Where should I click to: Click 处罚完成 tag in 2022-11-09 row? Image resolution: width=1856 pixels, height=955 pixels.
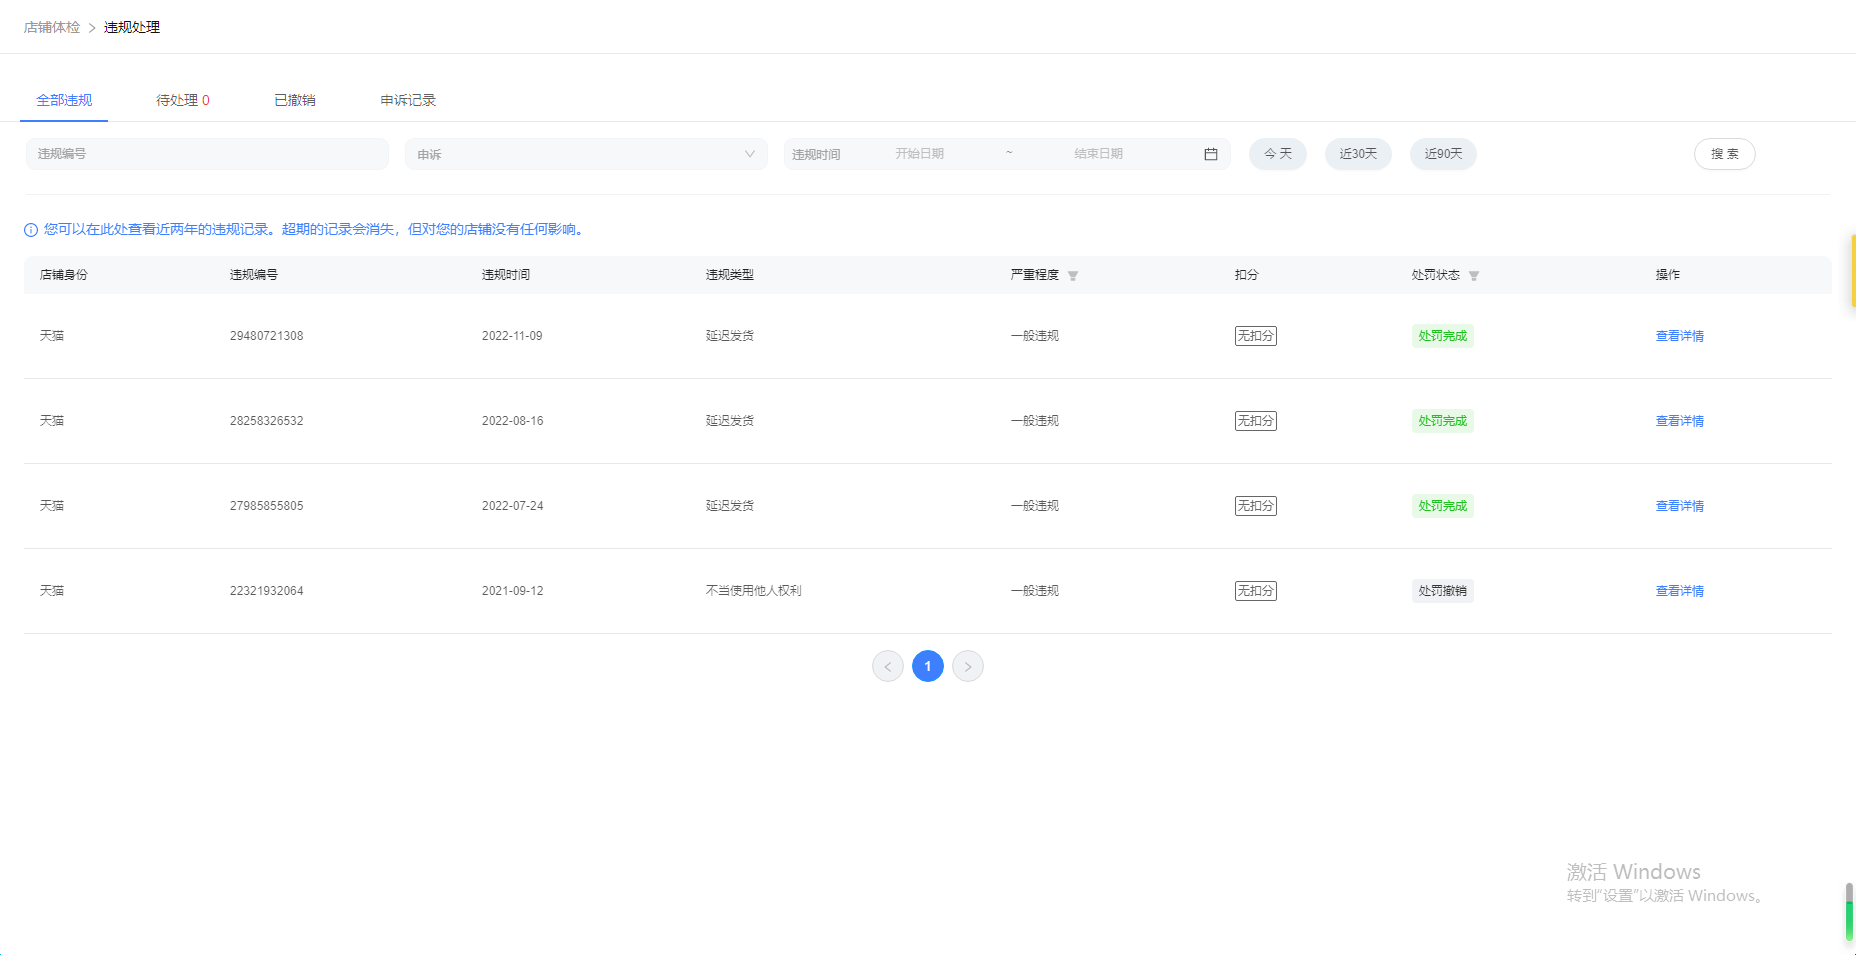click(x=1442, y=336)
